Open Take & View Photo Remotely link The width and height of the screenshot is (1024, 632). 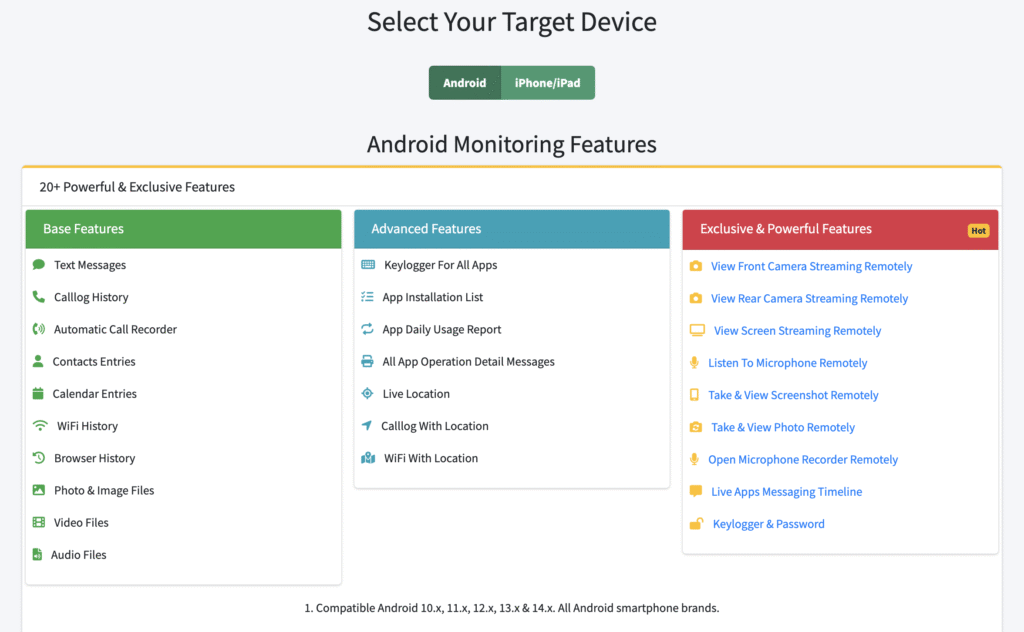pyautogui.click(x=782, y=427)
